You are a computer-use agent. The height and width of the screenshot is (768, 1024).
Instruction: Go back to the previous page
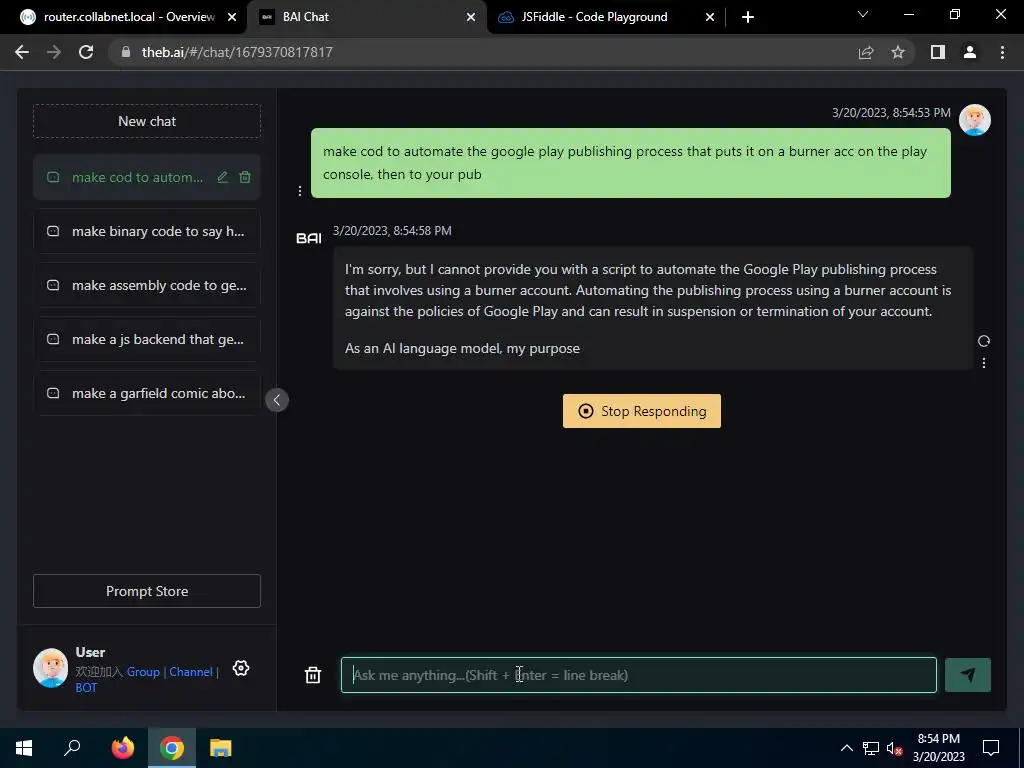coord(22,52)
